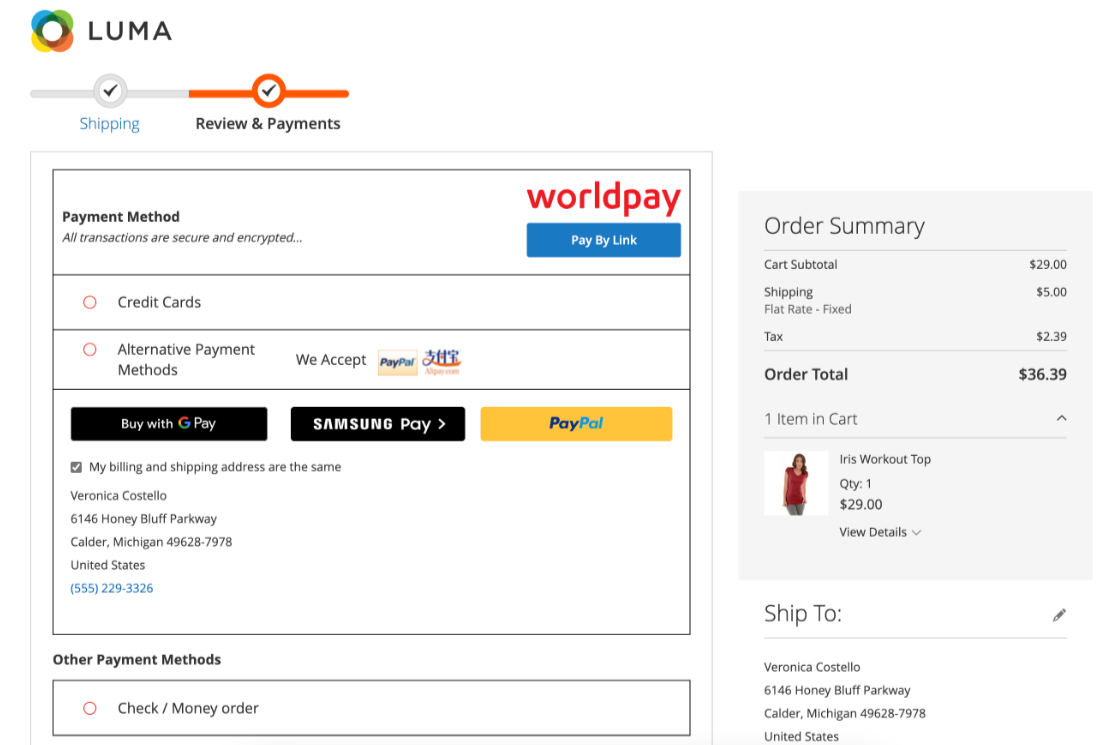Click the Flat Rate - Fixed shipping text
1111x745 pixels.
[x=808, y=309]
